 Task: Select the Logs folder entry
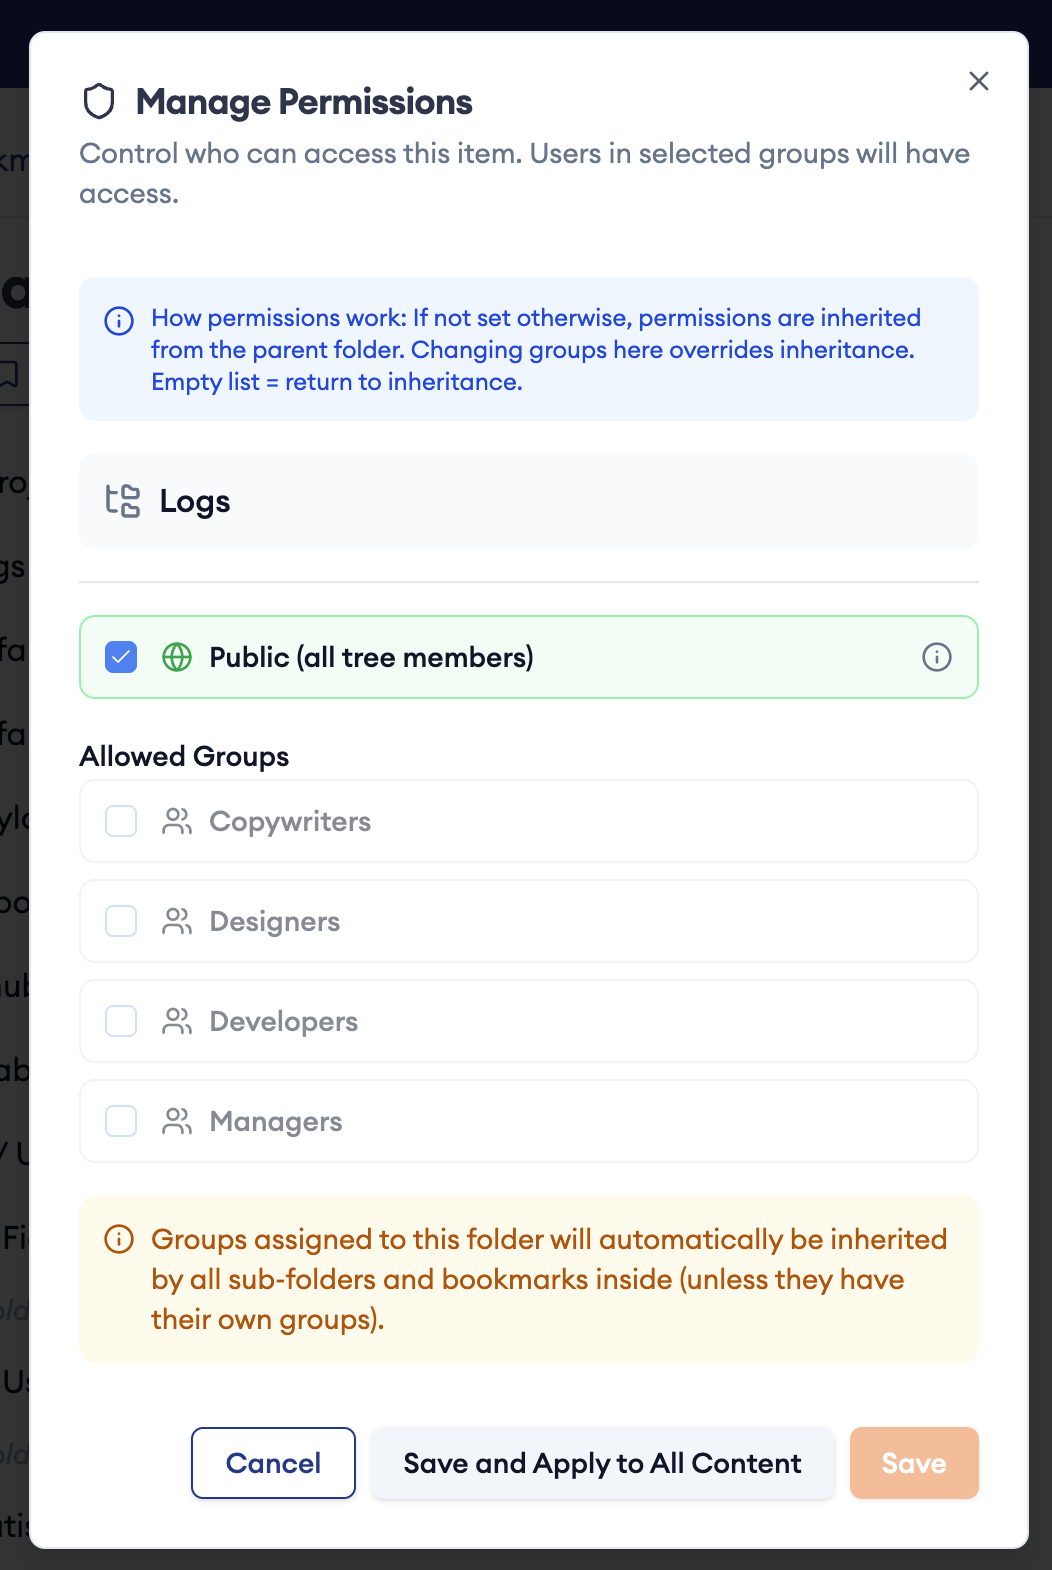pyautogui.click(x=528, y=502)
